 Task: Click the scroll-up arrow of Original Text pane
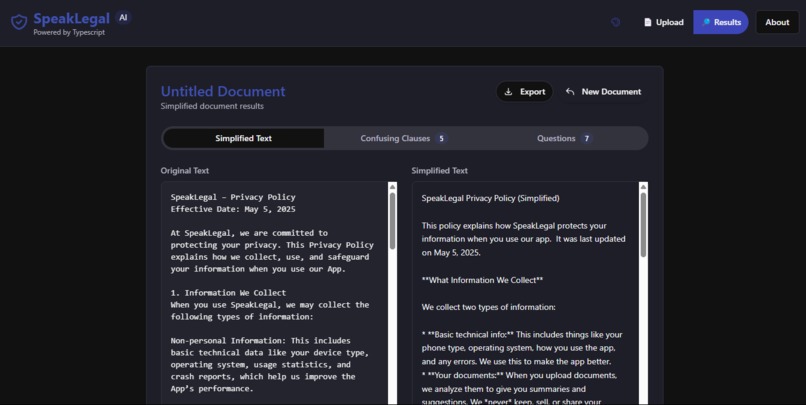(393, 187)
